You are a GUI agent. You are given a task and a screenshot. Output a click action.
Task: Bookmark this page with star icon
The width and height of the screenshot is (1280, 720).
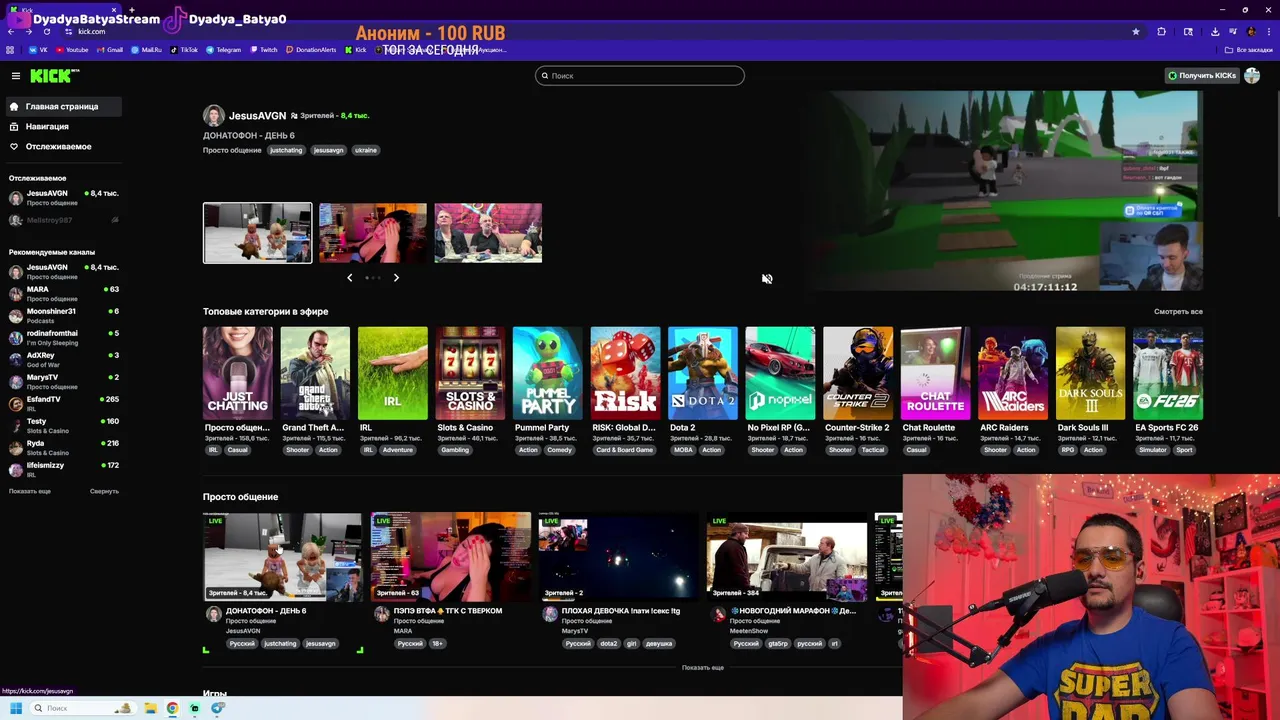1136,32
